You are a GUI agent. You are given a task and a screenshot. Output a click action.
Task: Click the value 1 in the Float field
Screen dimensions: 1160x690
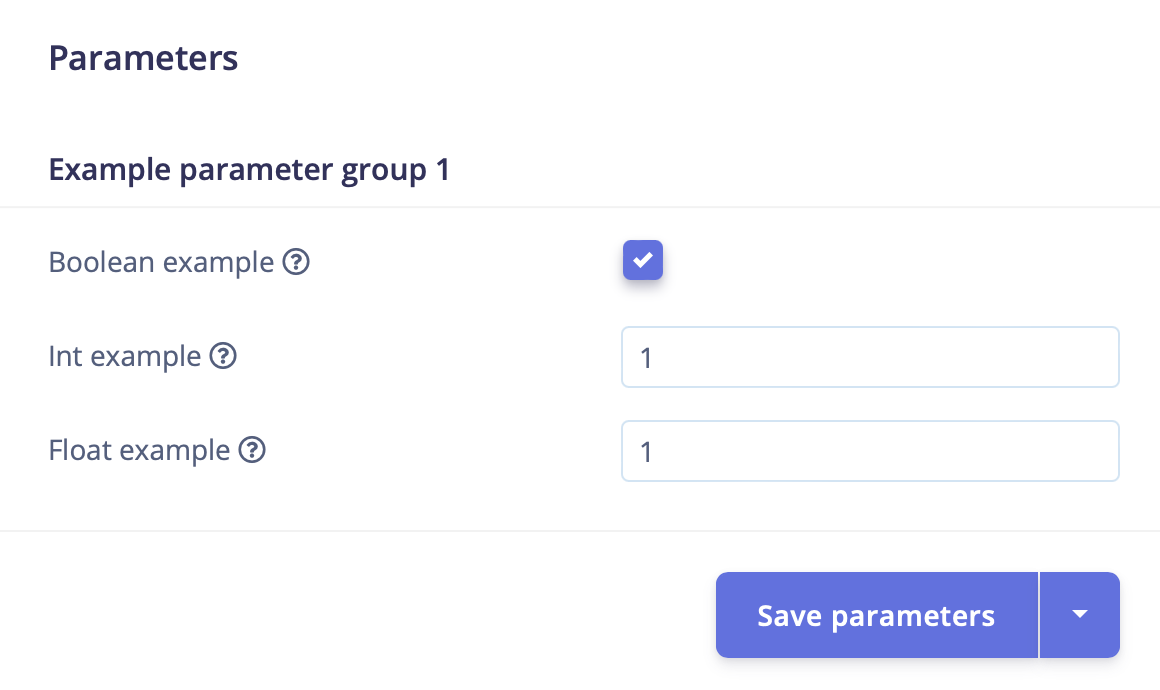point(646,452)
